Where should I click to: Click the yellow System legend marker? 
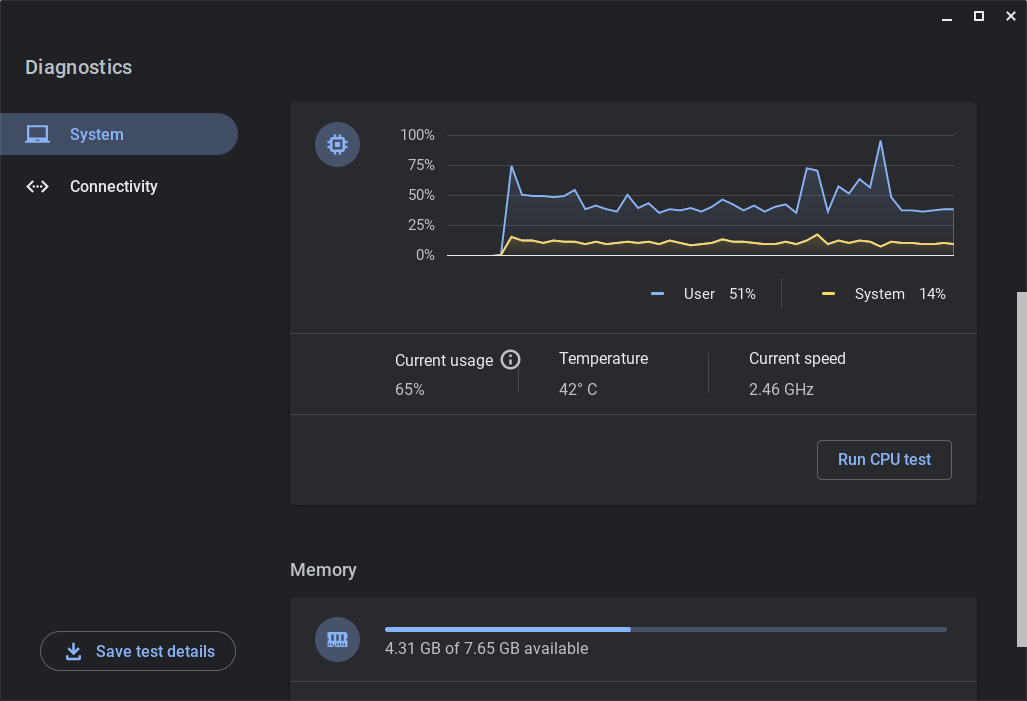828,294
